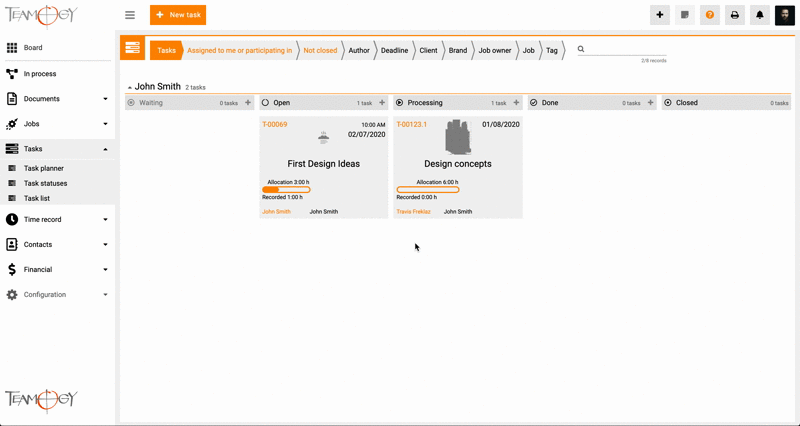Collapse the John Smith task group
Viewport: 800px width, 426px height.
click(x=129, y=88)
